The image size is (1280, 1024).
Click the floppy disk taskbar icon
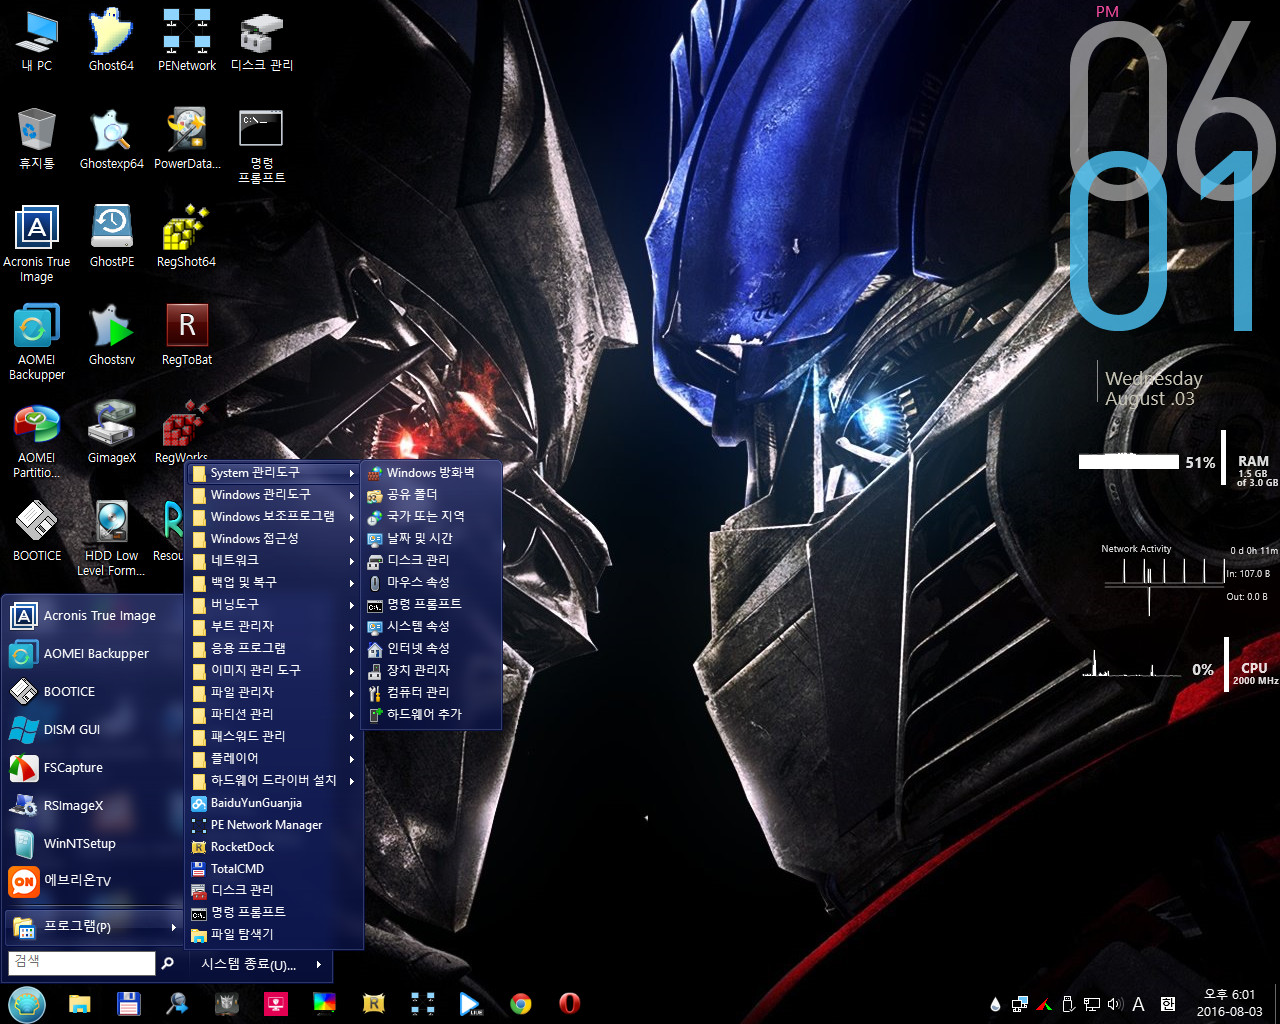(x=129, y=1003)
